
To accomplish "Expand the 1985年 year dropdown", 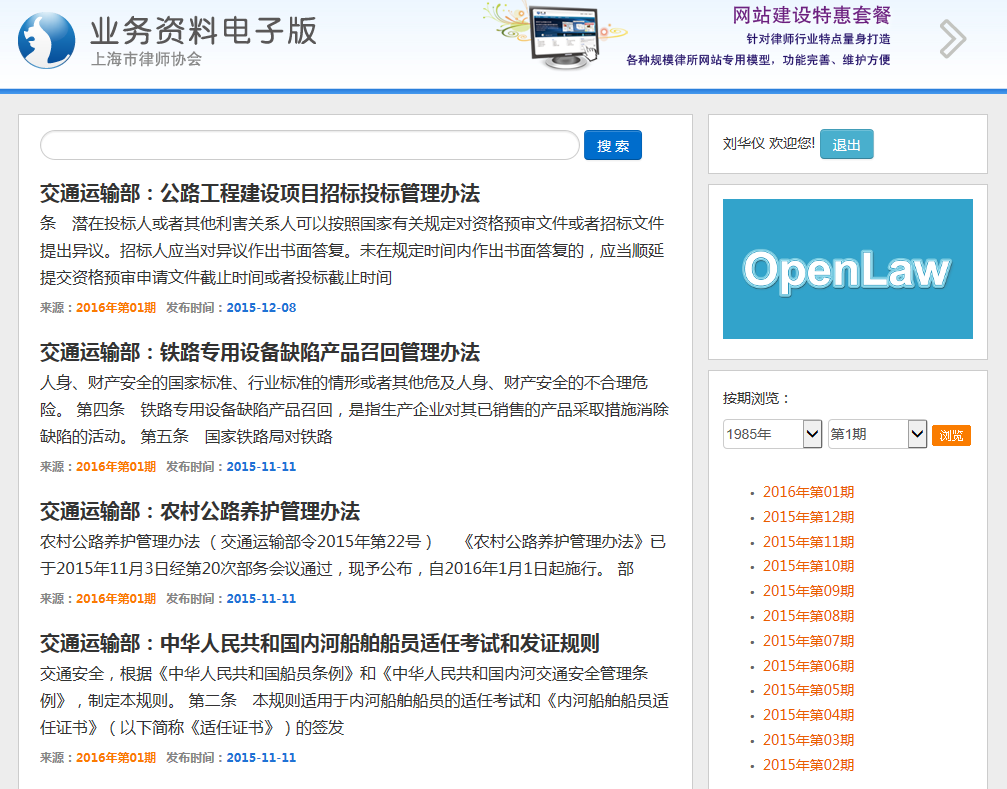I will click(x=772, y=434).
